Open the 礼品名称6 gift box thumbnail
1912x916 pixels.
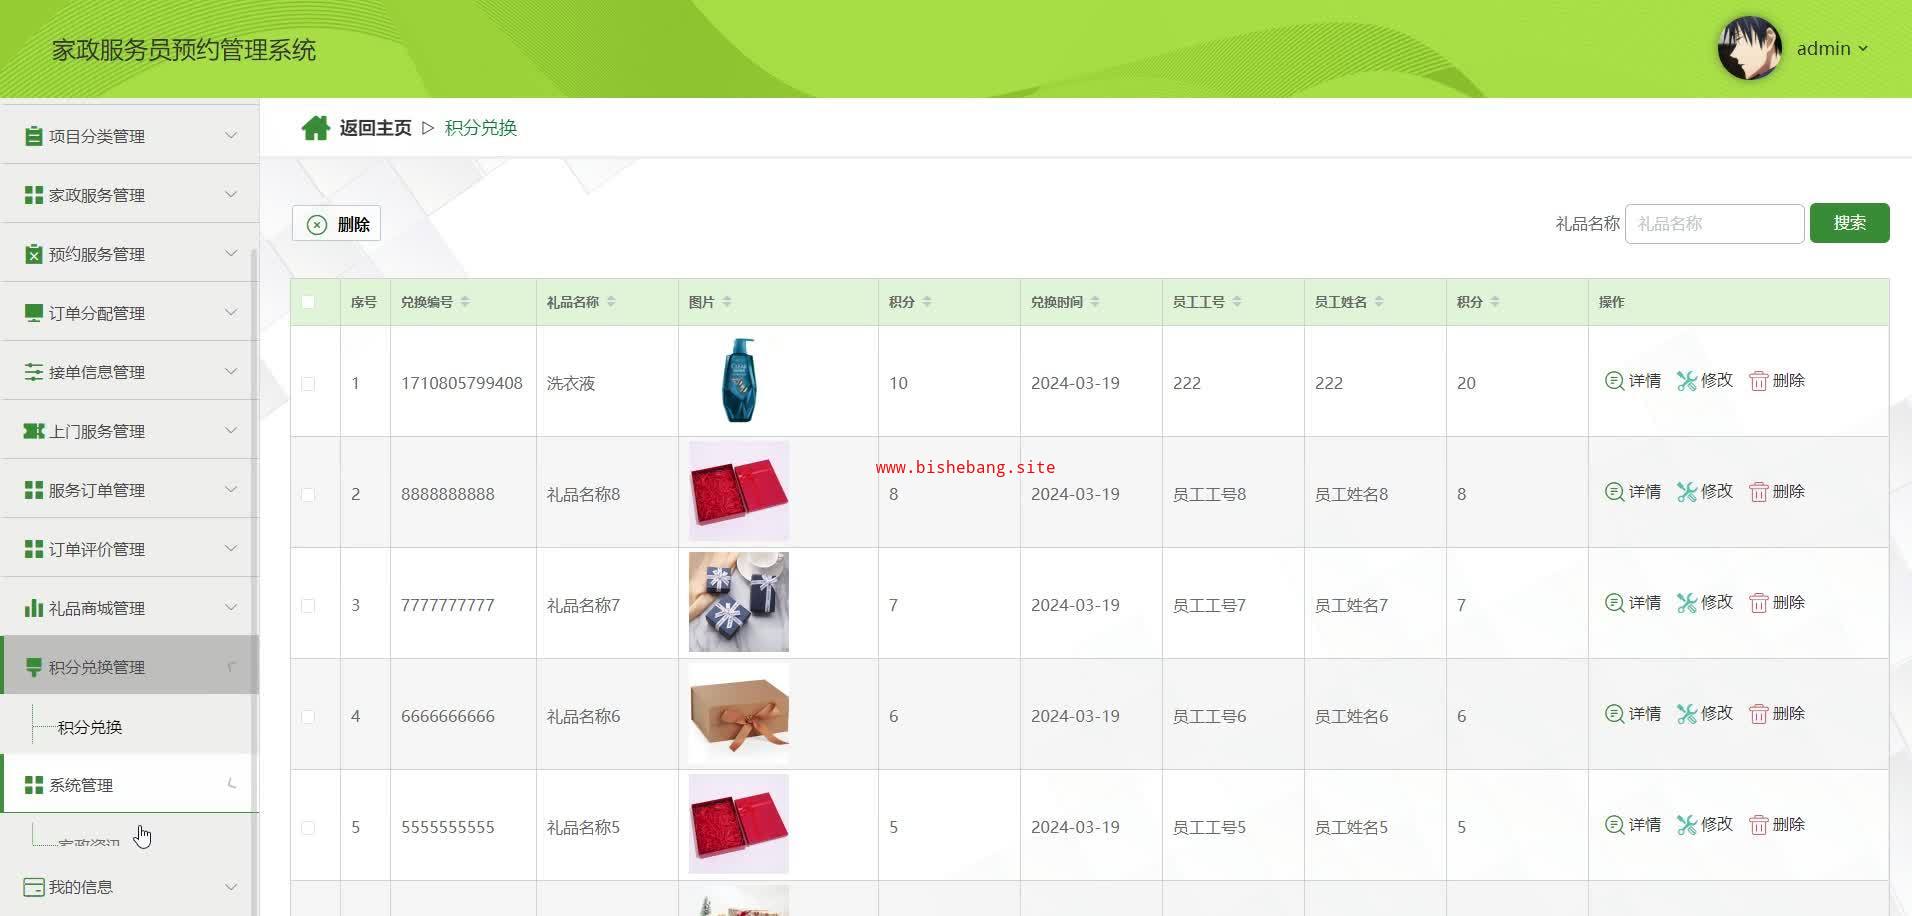(x=739, y=713)
